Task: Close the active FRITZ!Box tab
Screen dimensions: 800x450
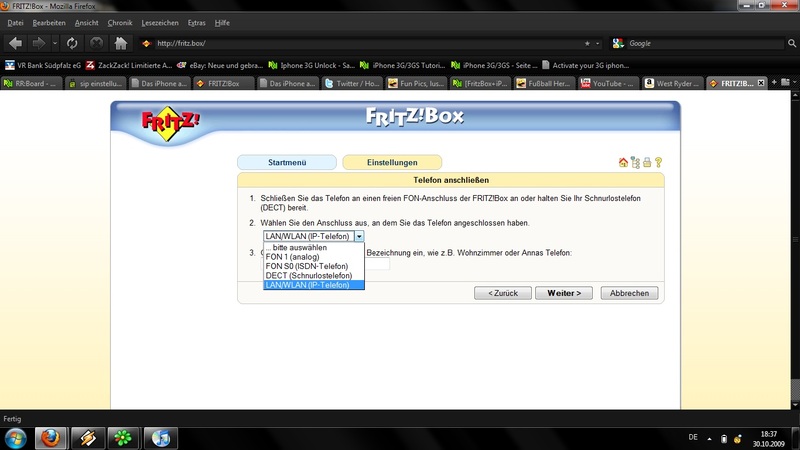Action: coord(761,83)
